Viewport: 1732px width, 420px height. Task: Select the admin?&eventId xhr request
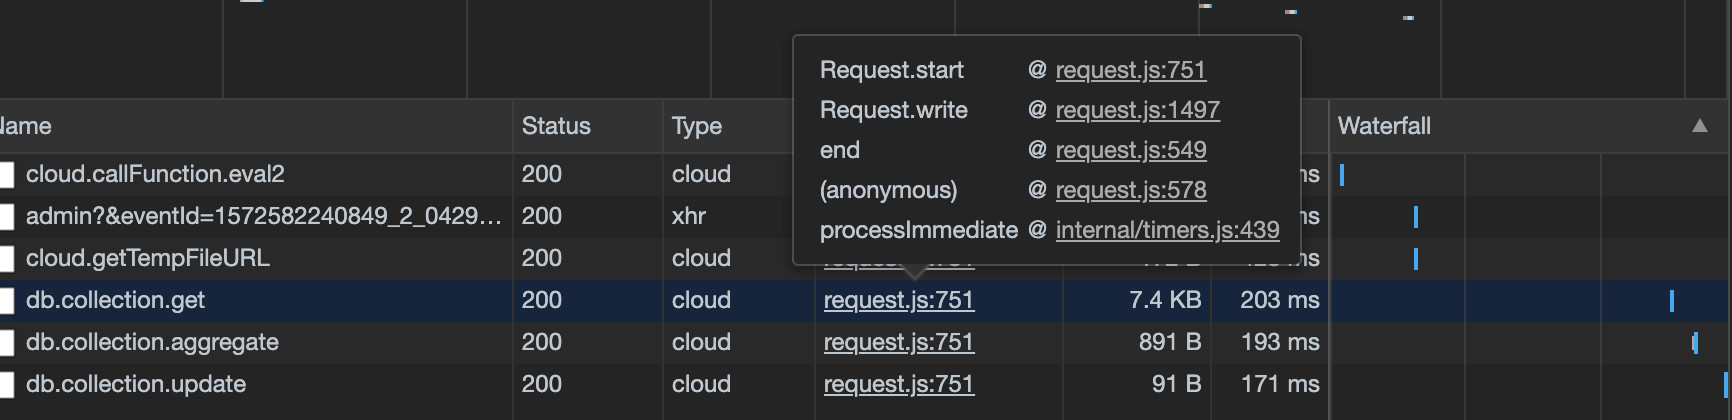(x=263, y=216)
